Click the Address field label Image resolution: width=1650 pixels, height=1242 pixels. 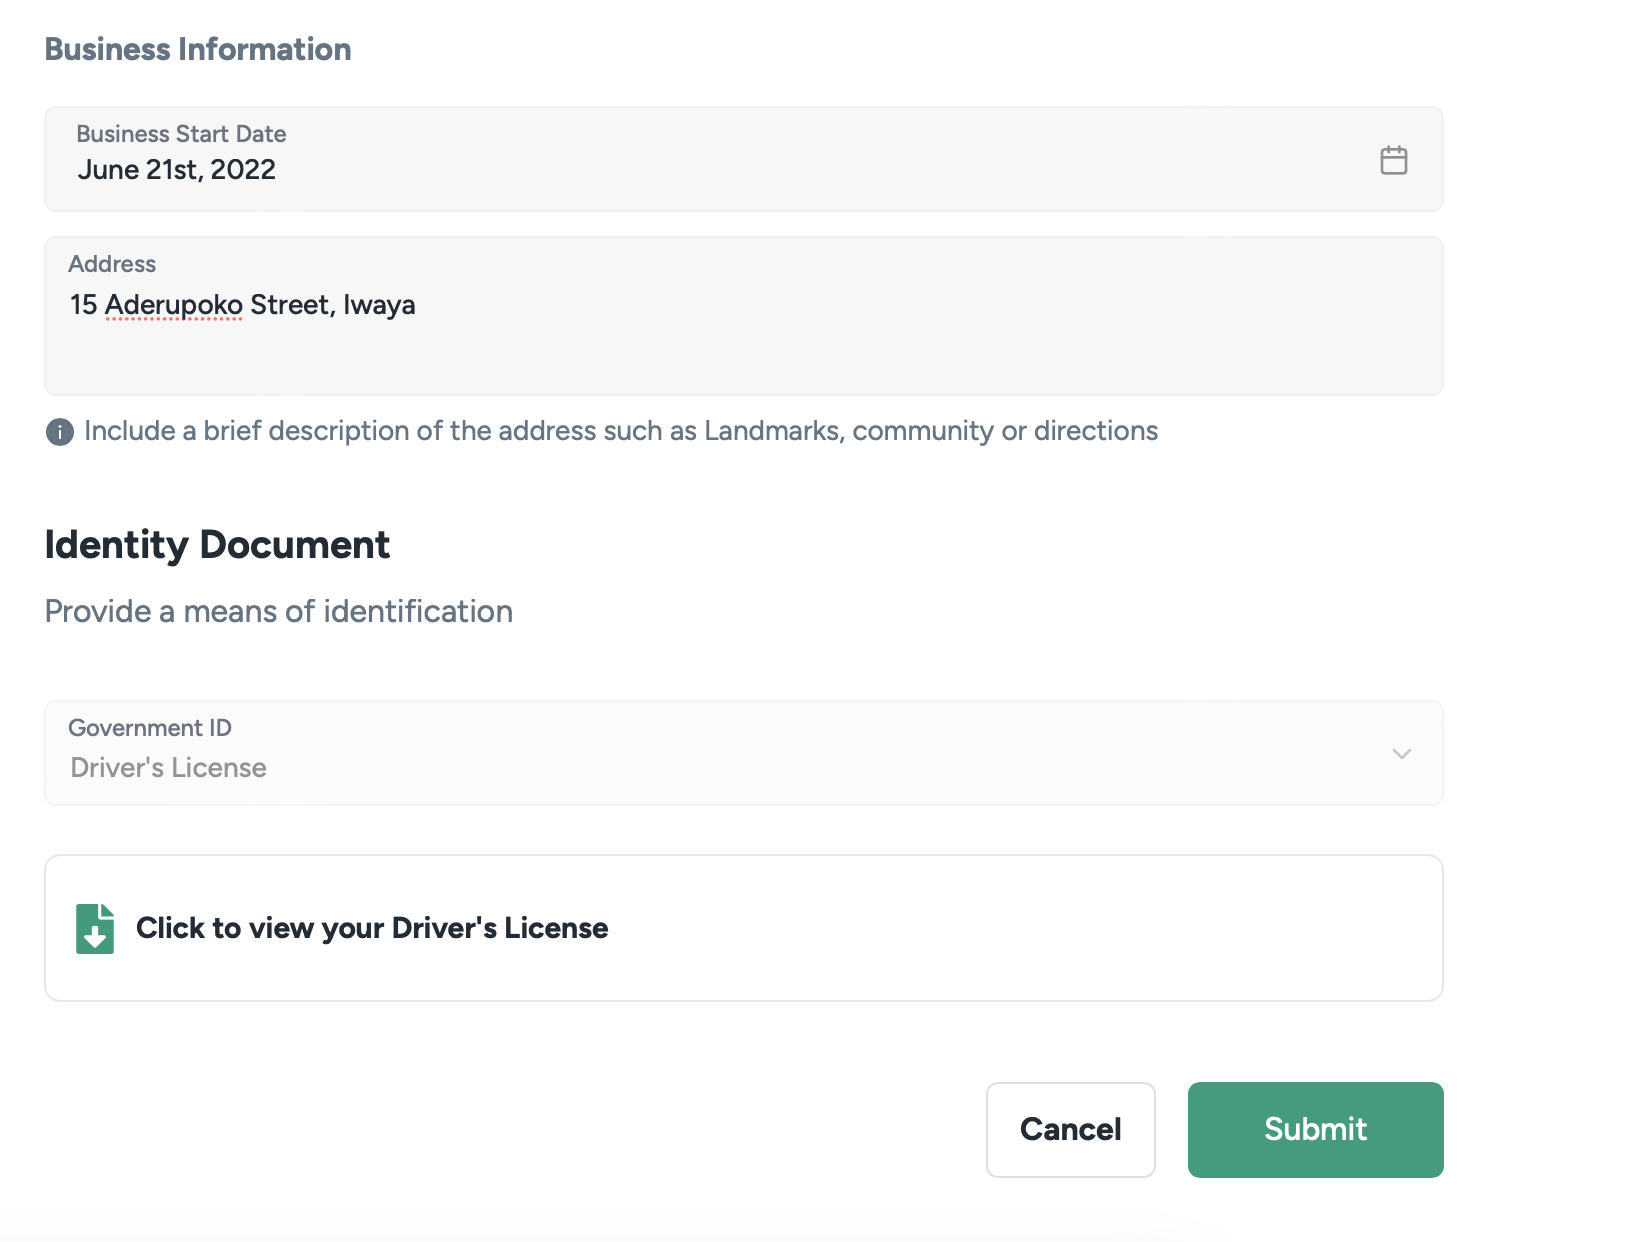[112, 264]
